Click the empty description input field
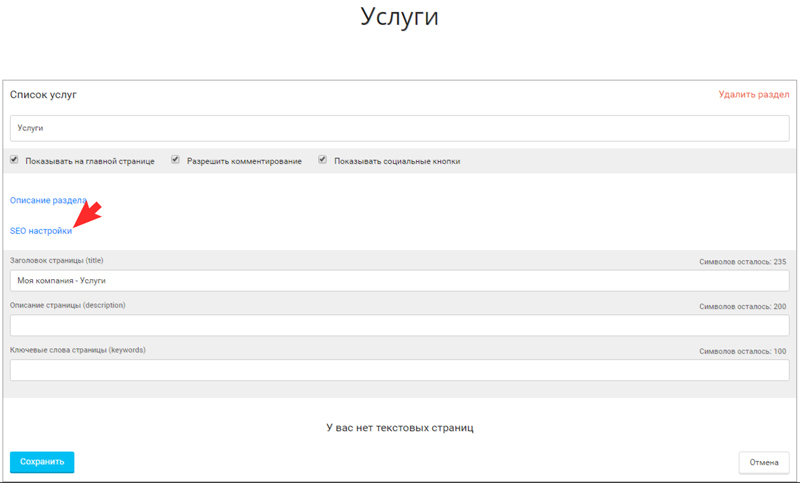Image resolution: width=800 pixels, height=483 pixels. (x=399, y=325)
